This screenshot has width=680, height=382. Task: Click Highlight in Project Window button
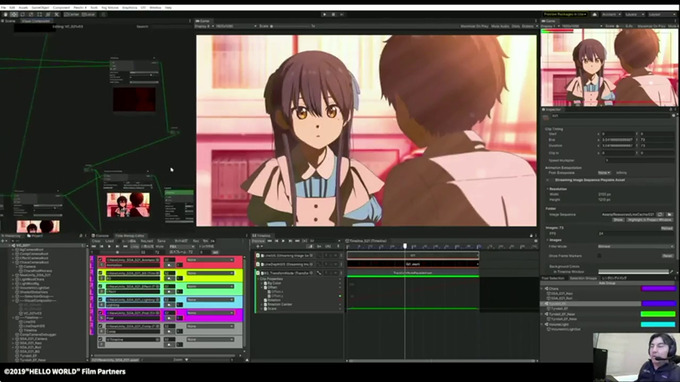click(x=649, y=220)
